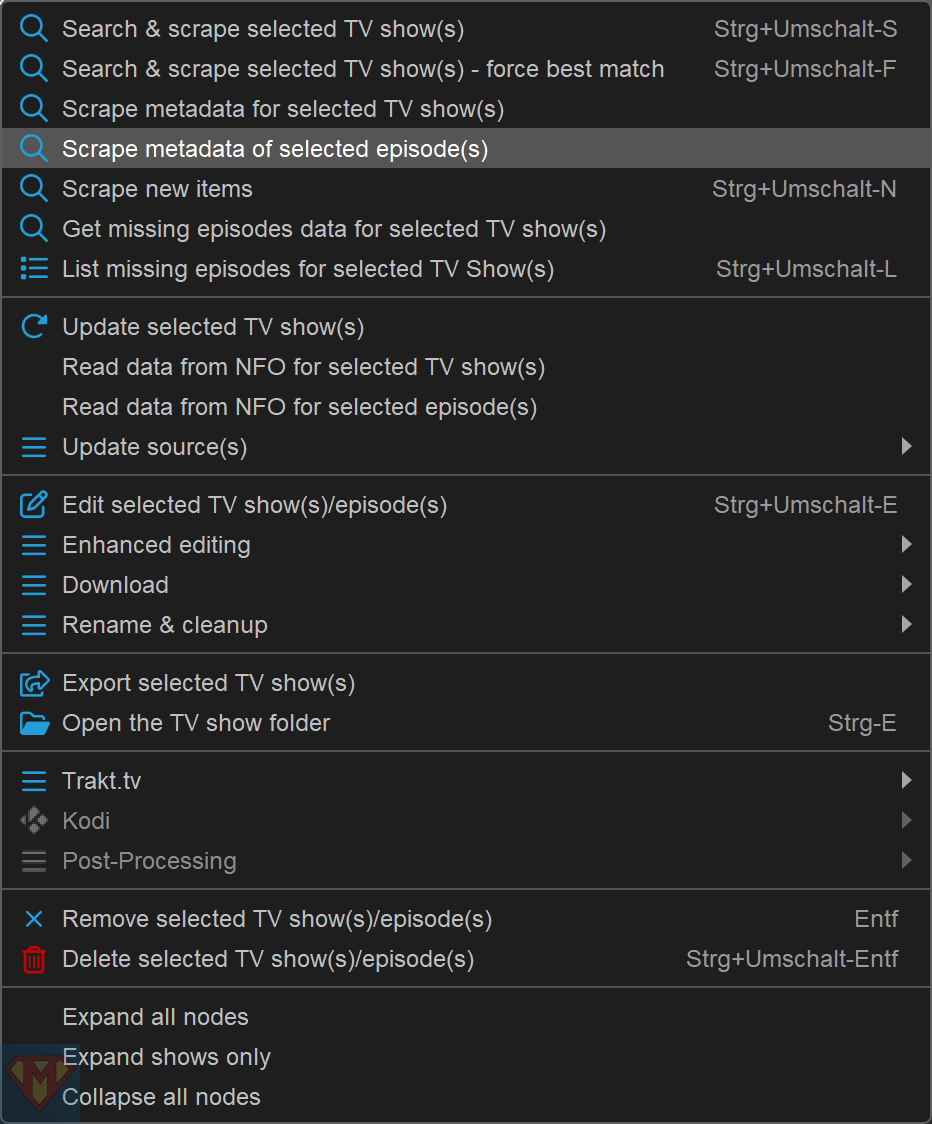Click the export share icon

point(34,683)
